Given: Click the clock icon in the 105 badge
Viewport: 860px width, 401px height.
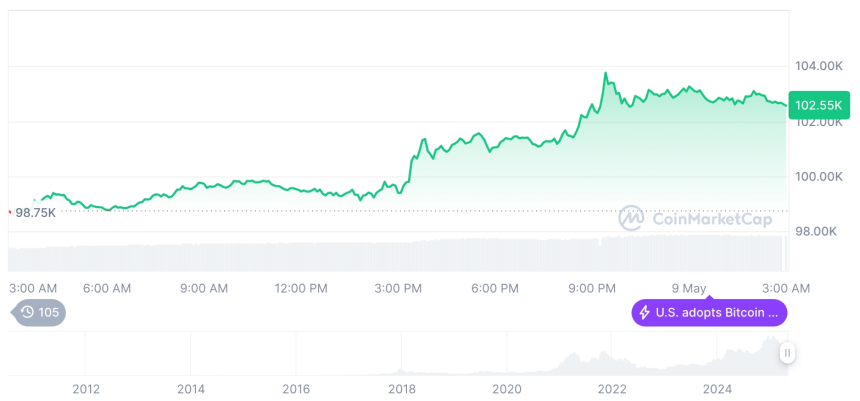Looking at the screenshot, I should [27, 312].
